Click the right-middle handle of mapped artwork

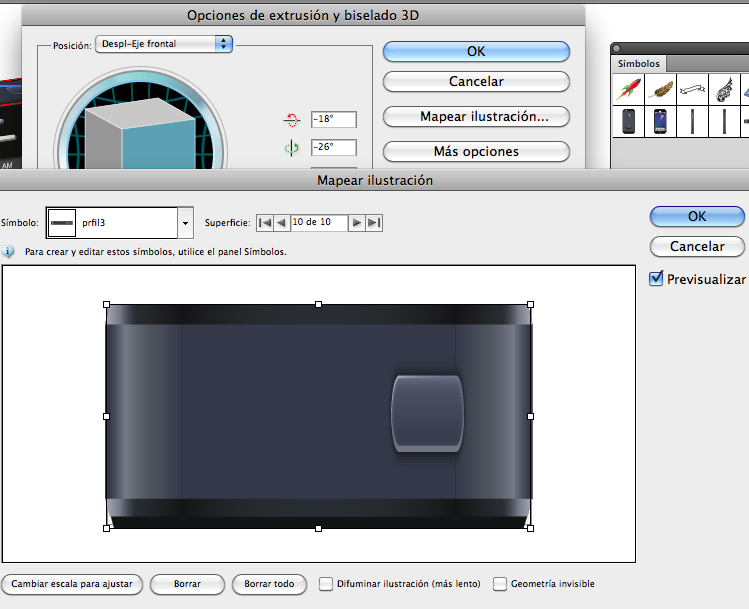point(530,417)
